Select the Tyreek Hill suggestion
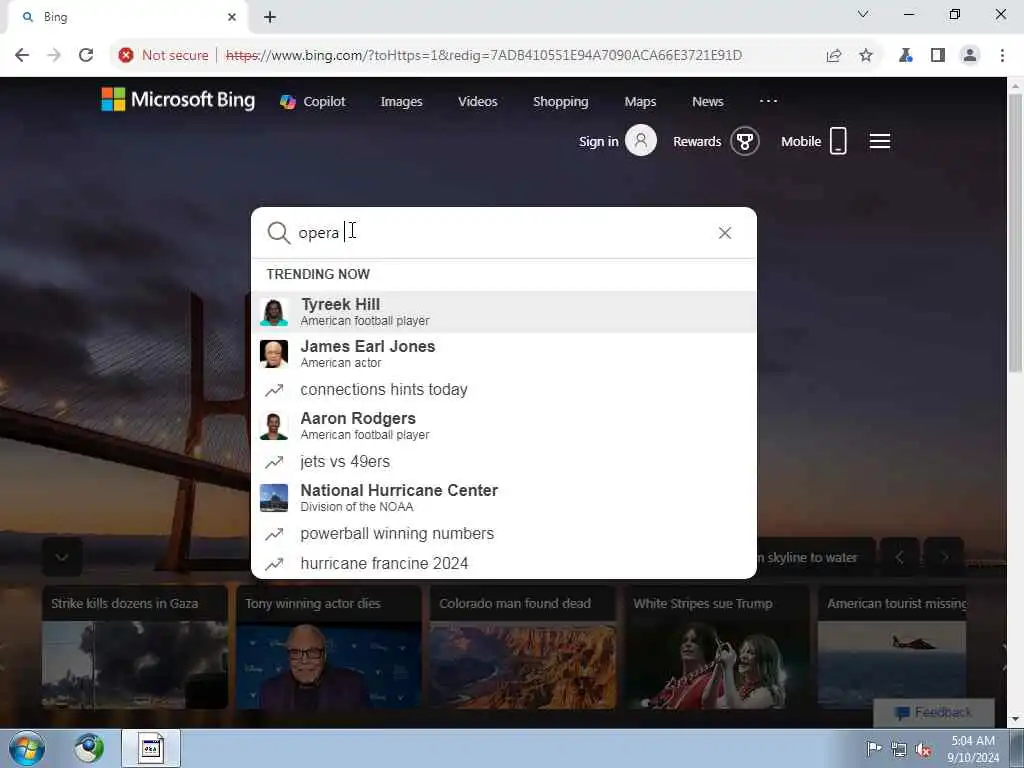The width and height of the screenshot is (1024, 768). [504, 312]
